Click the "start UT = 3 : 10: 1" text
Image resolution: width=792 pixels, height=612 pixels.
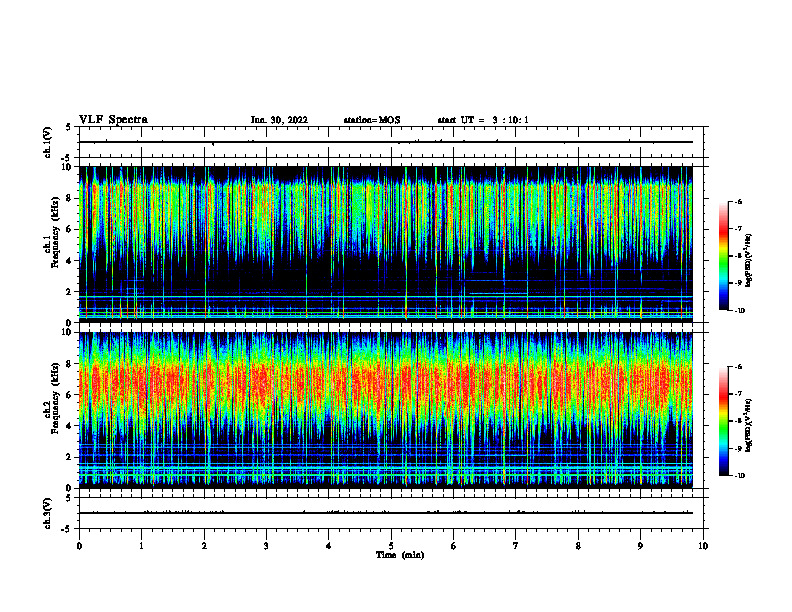483,120
